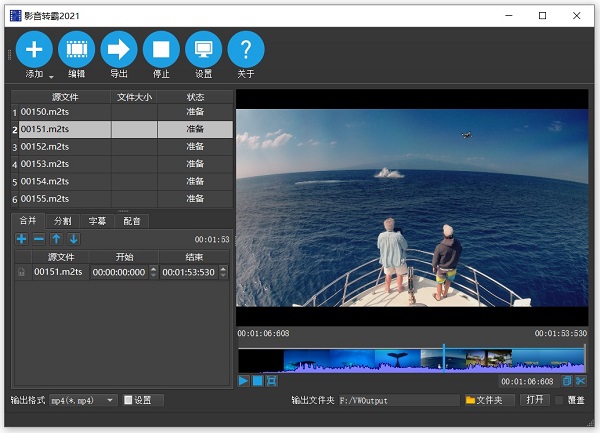Switch to the 分割 (Split) tab
Screen dimensions: 600x433
click(x=62, y=221)
